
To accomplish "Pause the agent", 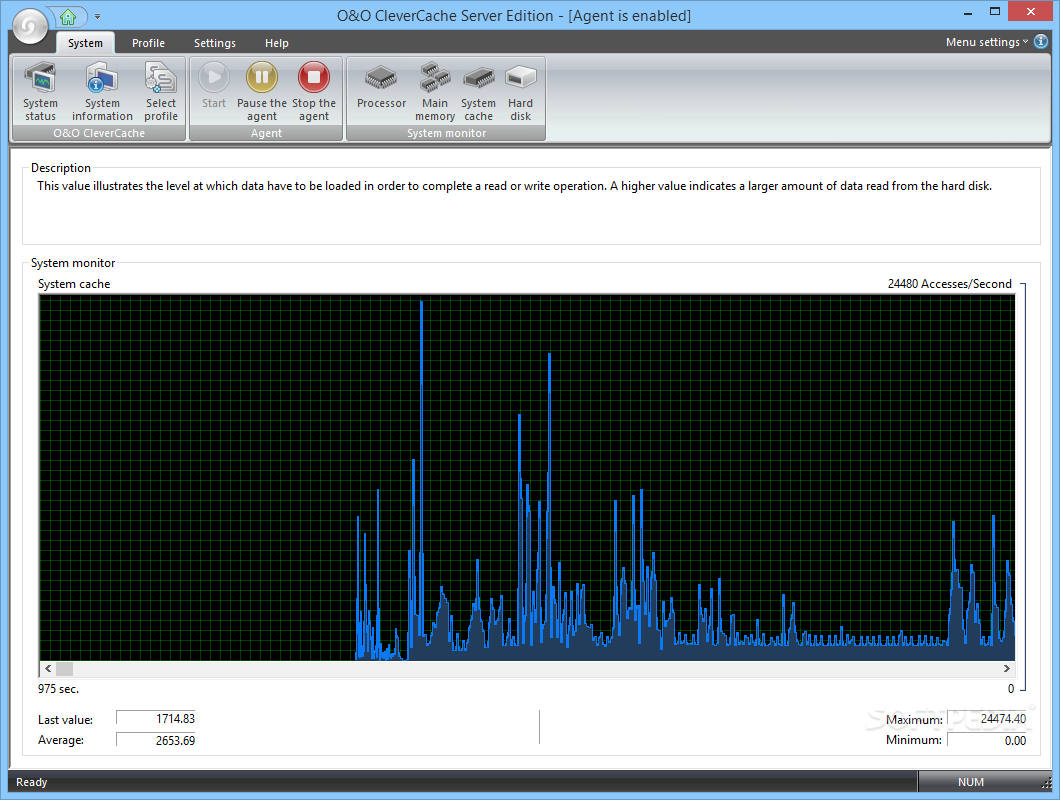I will (262, 91).
